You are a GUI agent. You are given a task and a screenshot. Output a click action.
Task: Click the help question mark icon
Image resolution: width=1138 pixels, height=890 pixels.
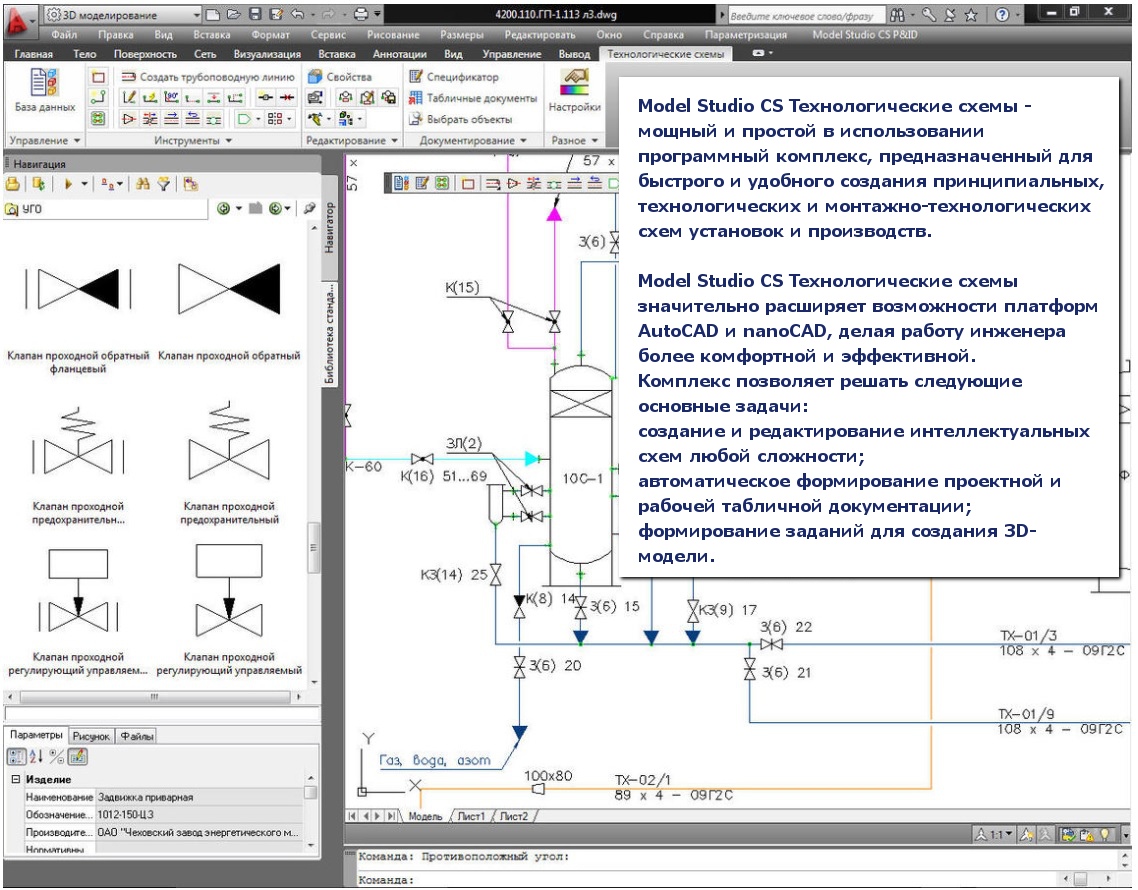pos(1002,14)
